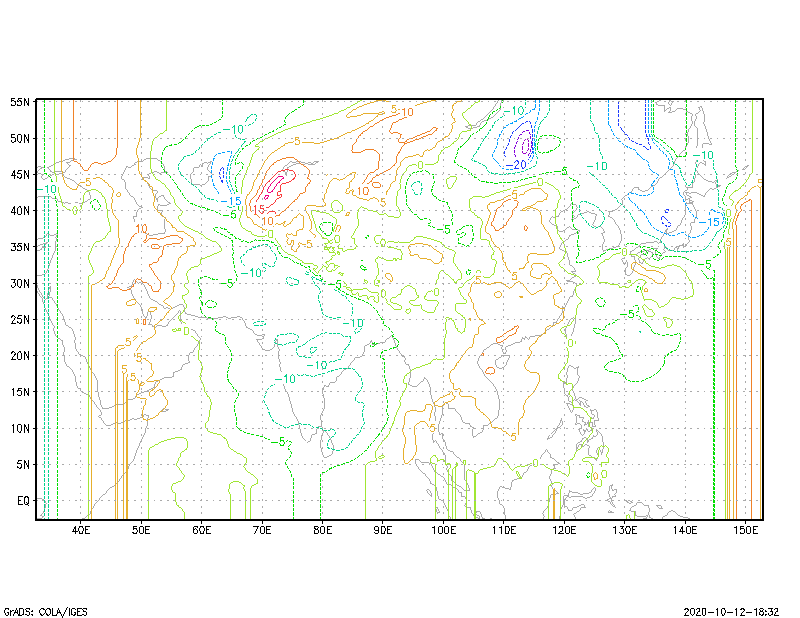Click the 50N latitude axis label
Viewport: 800px width, 618px height.
[20, 138]
